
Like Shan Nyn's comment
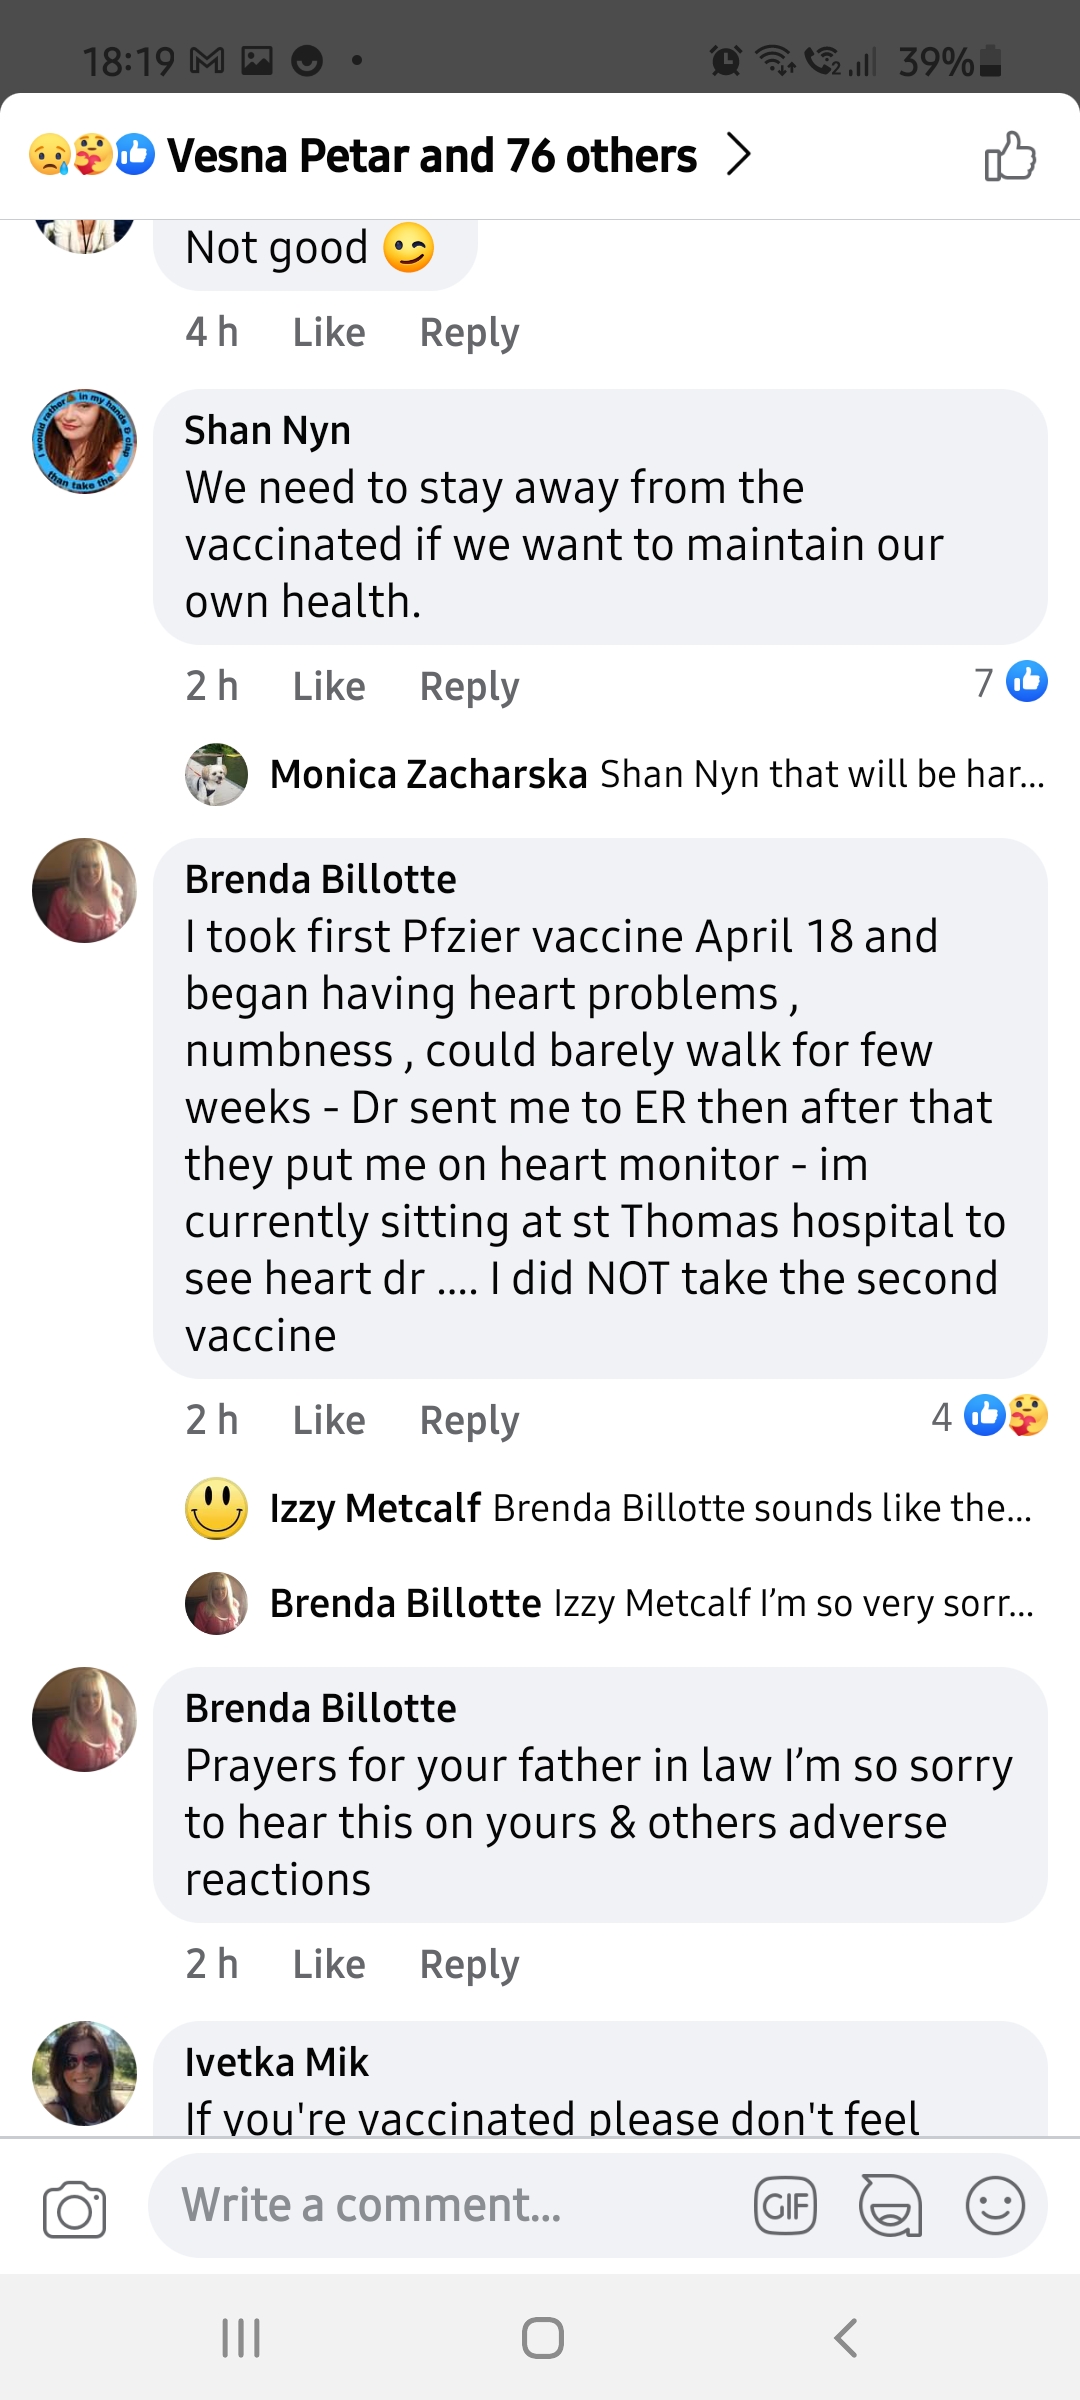point(329,687)
